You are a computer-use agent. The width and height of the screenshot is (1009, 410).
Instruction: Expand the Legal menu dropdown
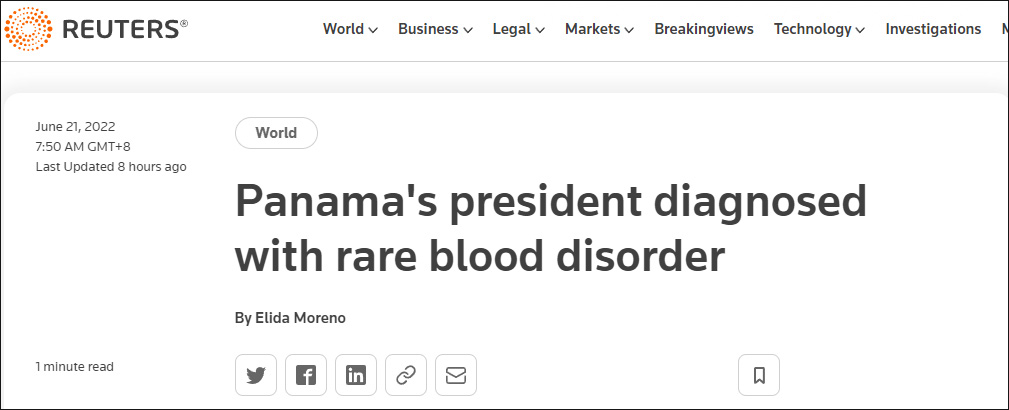519,29
